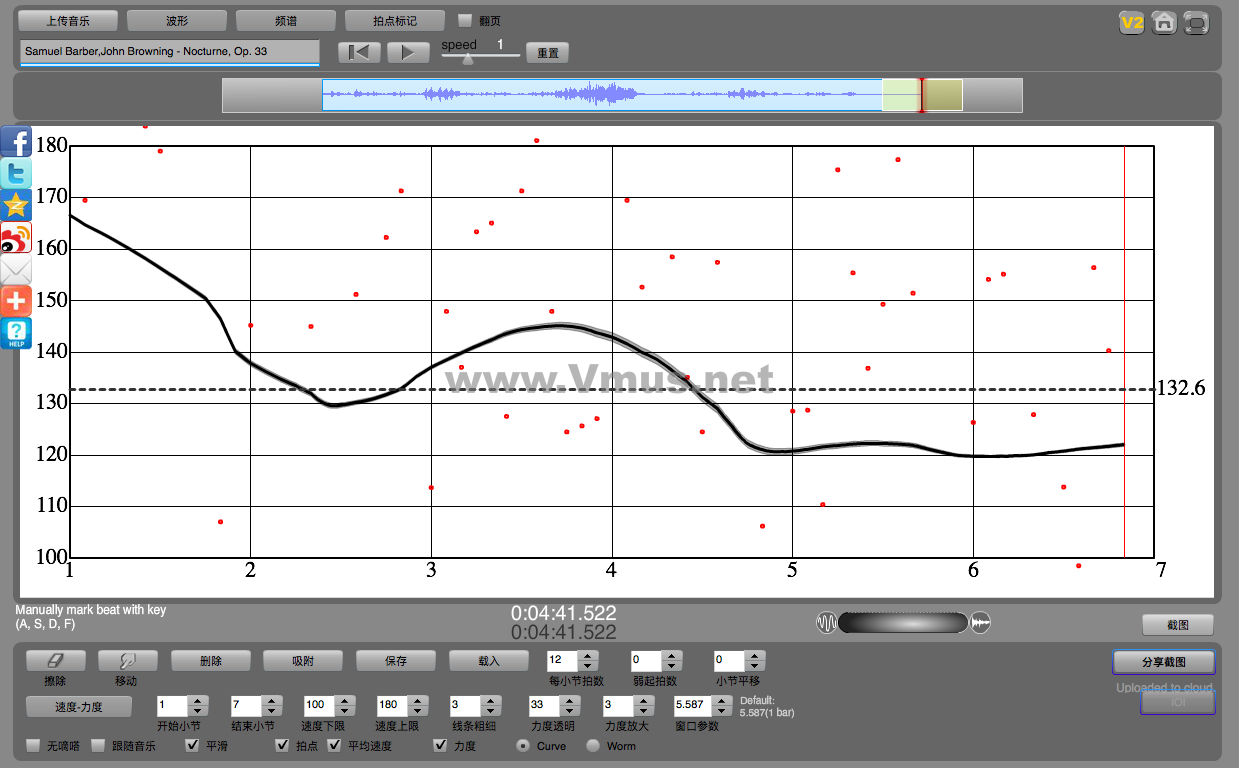Share on Facebook from the sidebar

16,142
